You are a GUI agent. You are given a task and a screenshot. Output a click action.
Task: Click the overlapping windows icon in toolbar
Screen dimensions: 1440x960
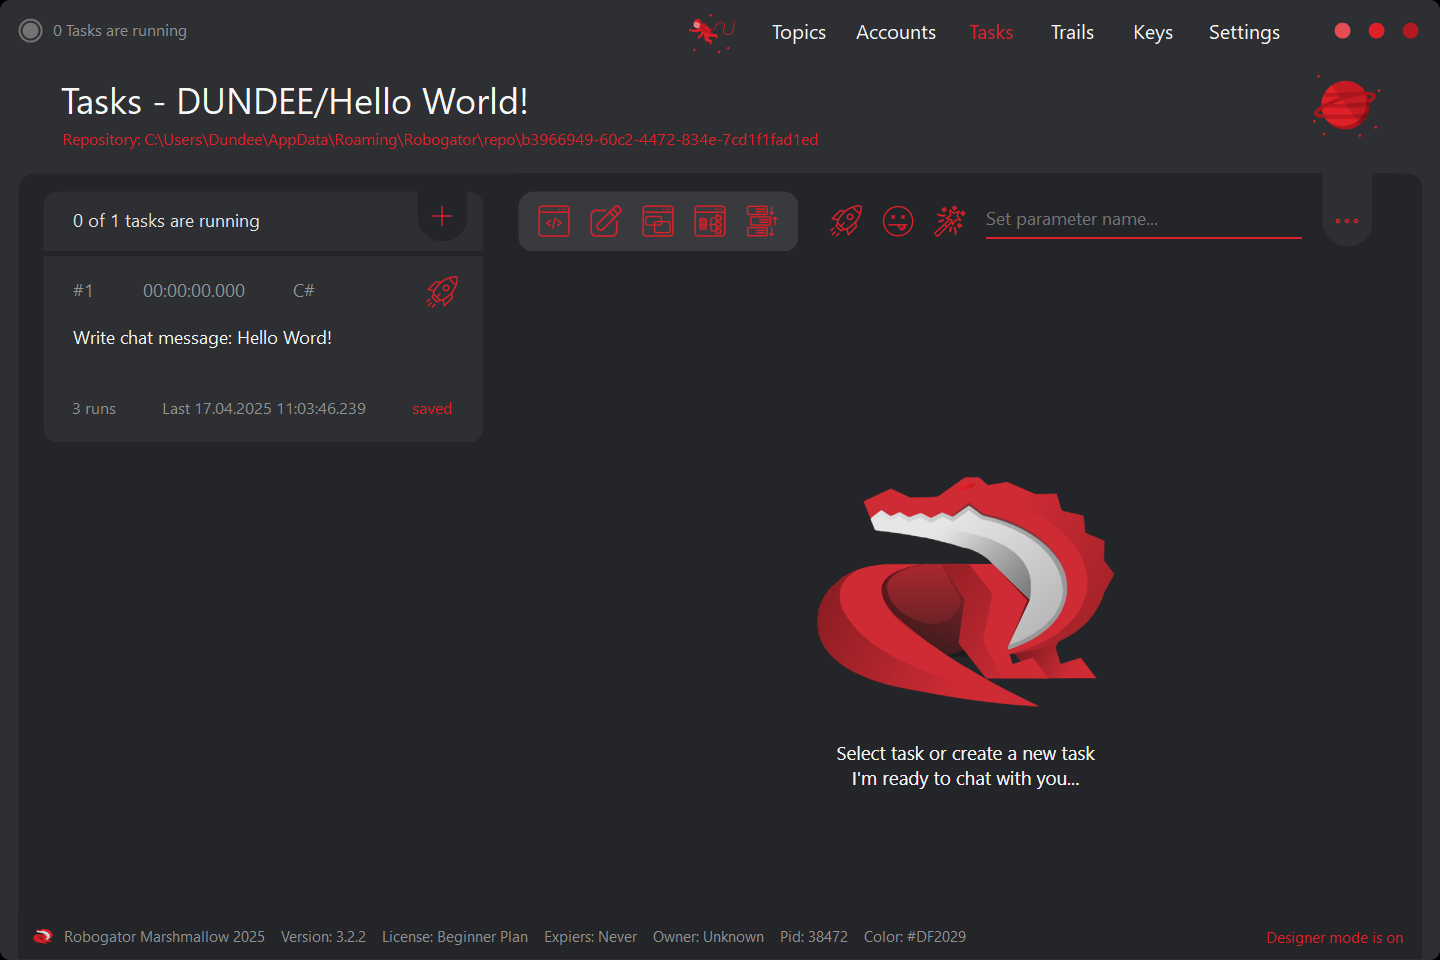tap(658, 221)
